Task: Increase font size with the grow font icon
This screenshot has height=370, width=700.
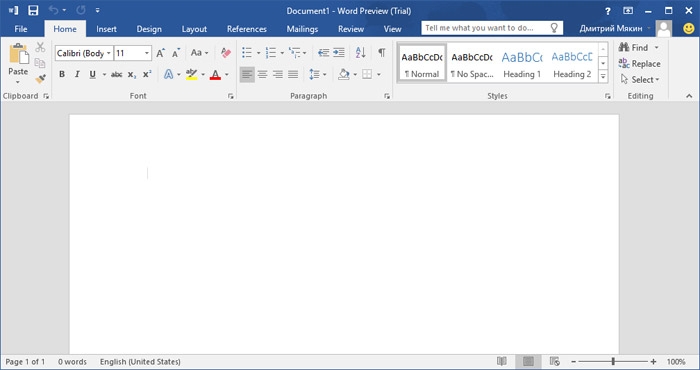Action: 160,53
